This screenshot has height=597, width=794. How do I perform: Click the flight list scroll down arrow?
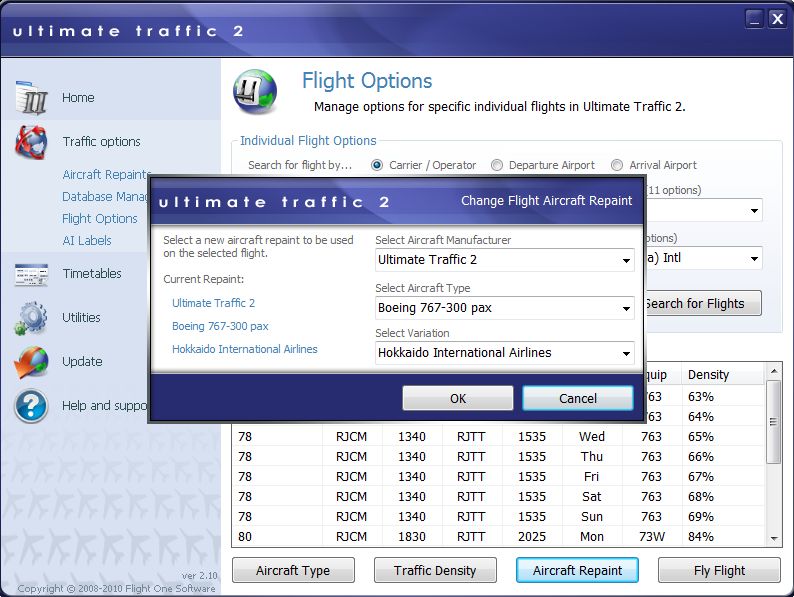(774, 539)
